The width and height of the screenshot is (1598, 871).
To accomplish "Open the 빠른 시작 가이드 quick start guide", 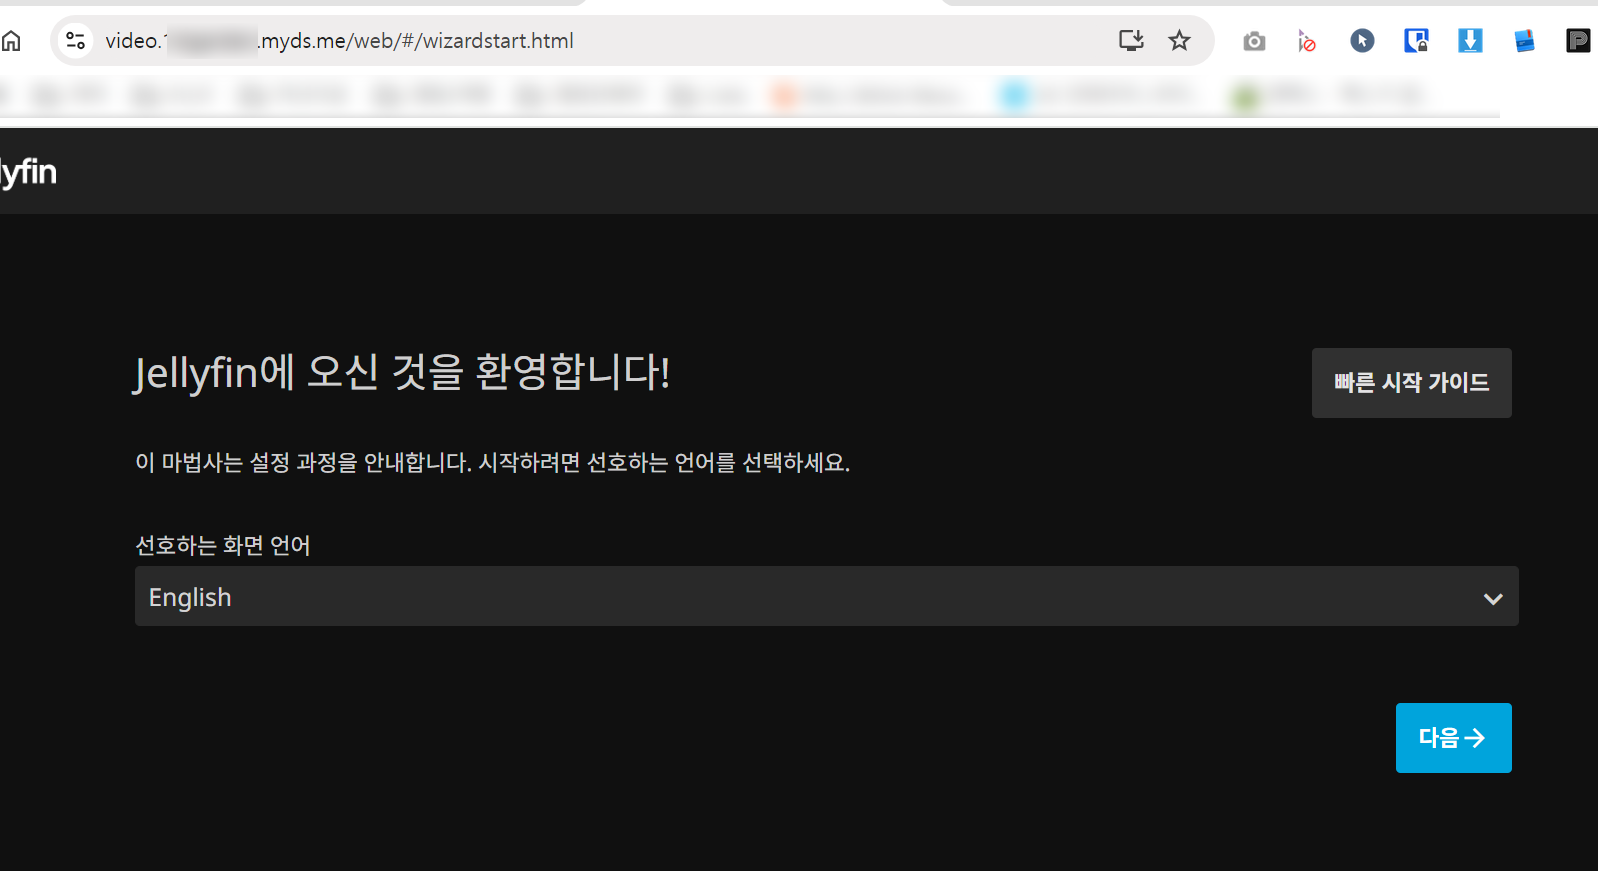I will click(x=1411, y=383).
